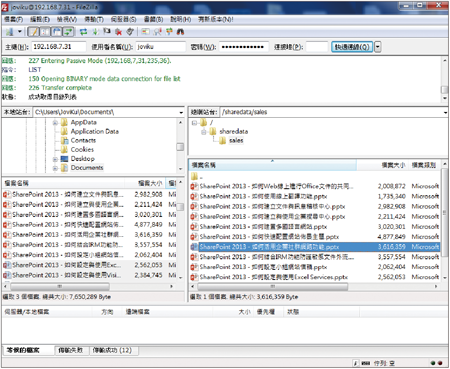Toggle the local directory tree display

(x=45, y=32)
